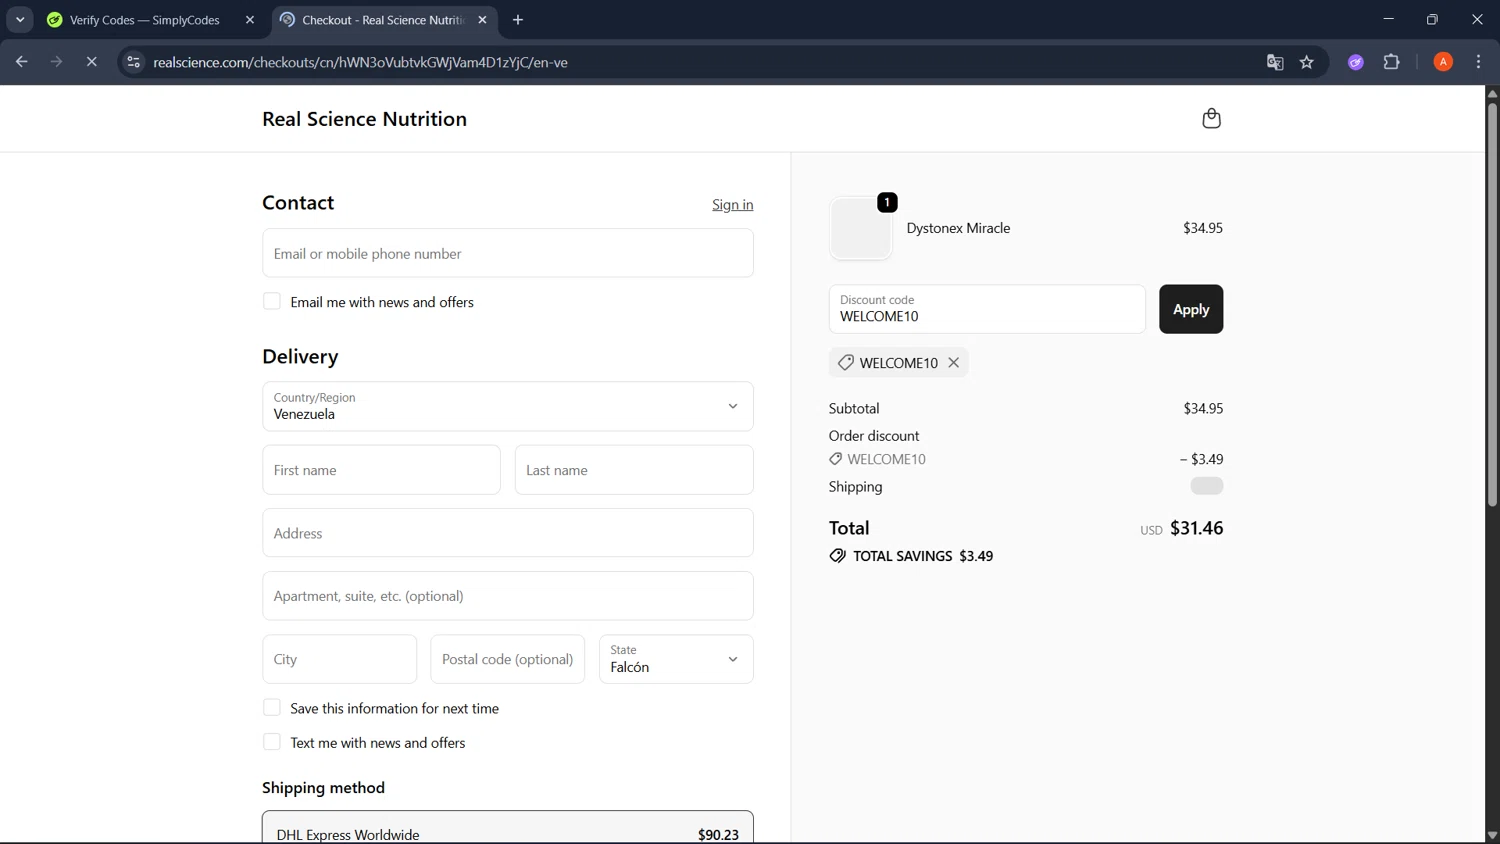View site information icon in address bar
The height and width of the screenshot is (844, 1500).
[x=133, y=62]
